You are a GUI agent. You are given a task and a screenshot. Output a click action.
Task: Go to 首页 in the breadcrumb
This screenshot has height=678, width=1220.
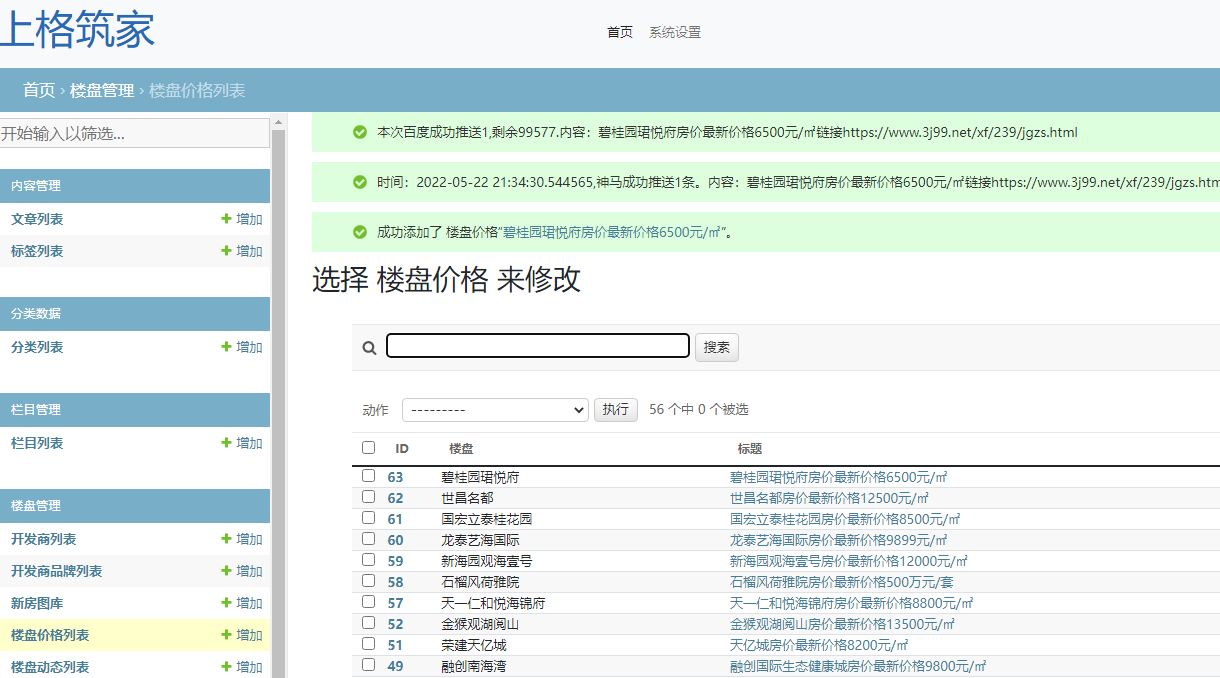click(39, 90)
